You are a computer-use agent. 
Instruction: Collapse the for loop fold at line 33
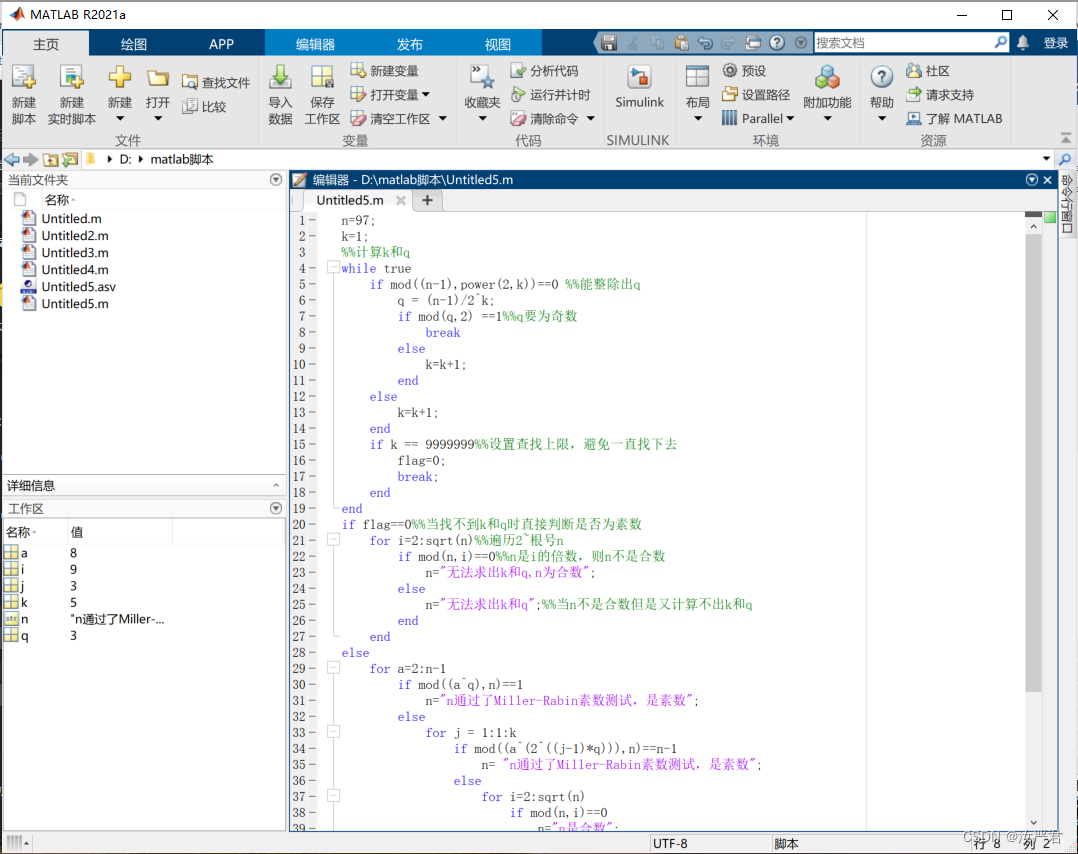coord(333,732)
